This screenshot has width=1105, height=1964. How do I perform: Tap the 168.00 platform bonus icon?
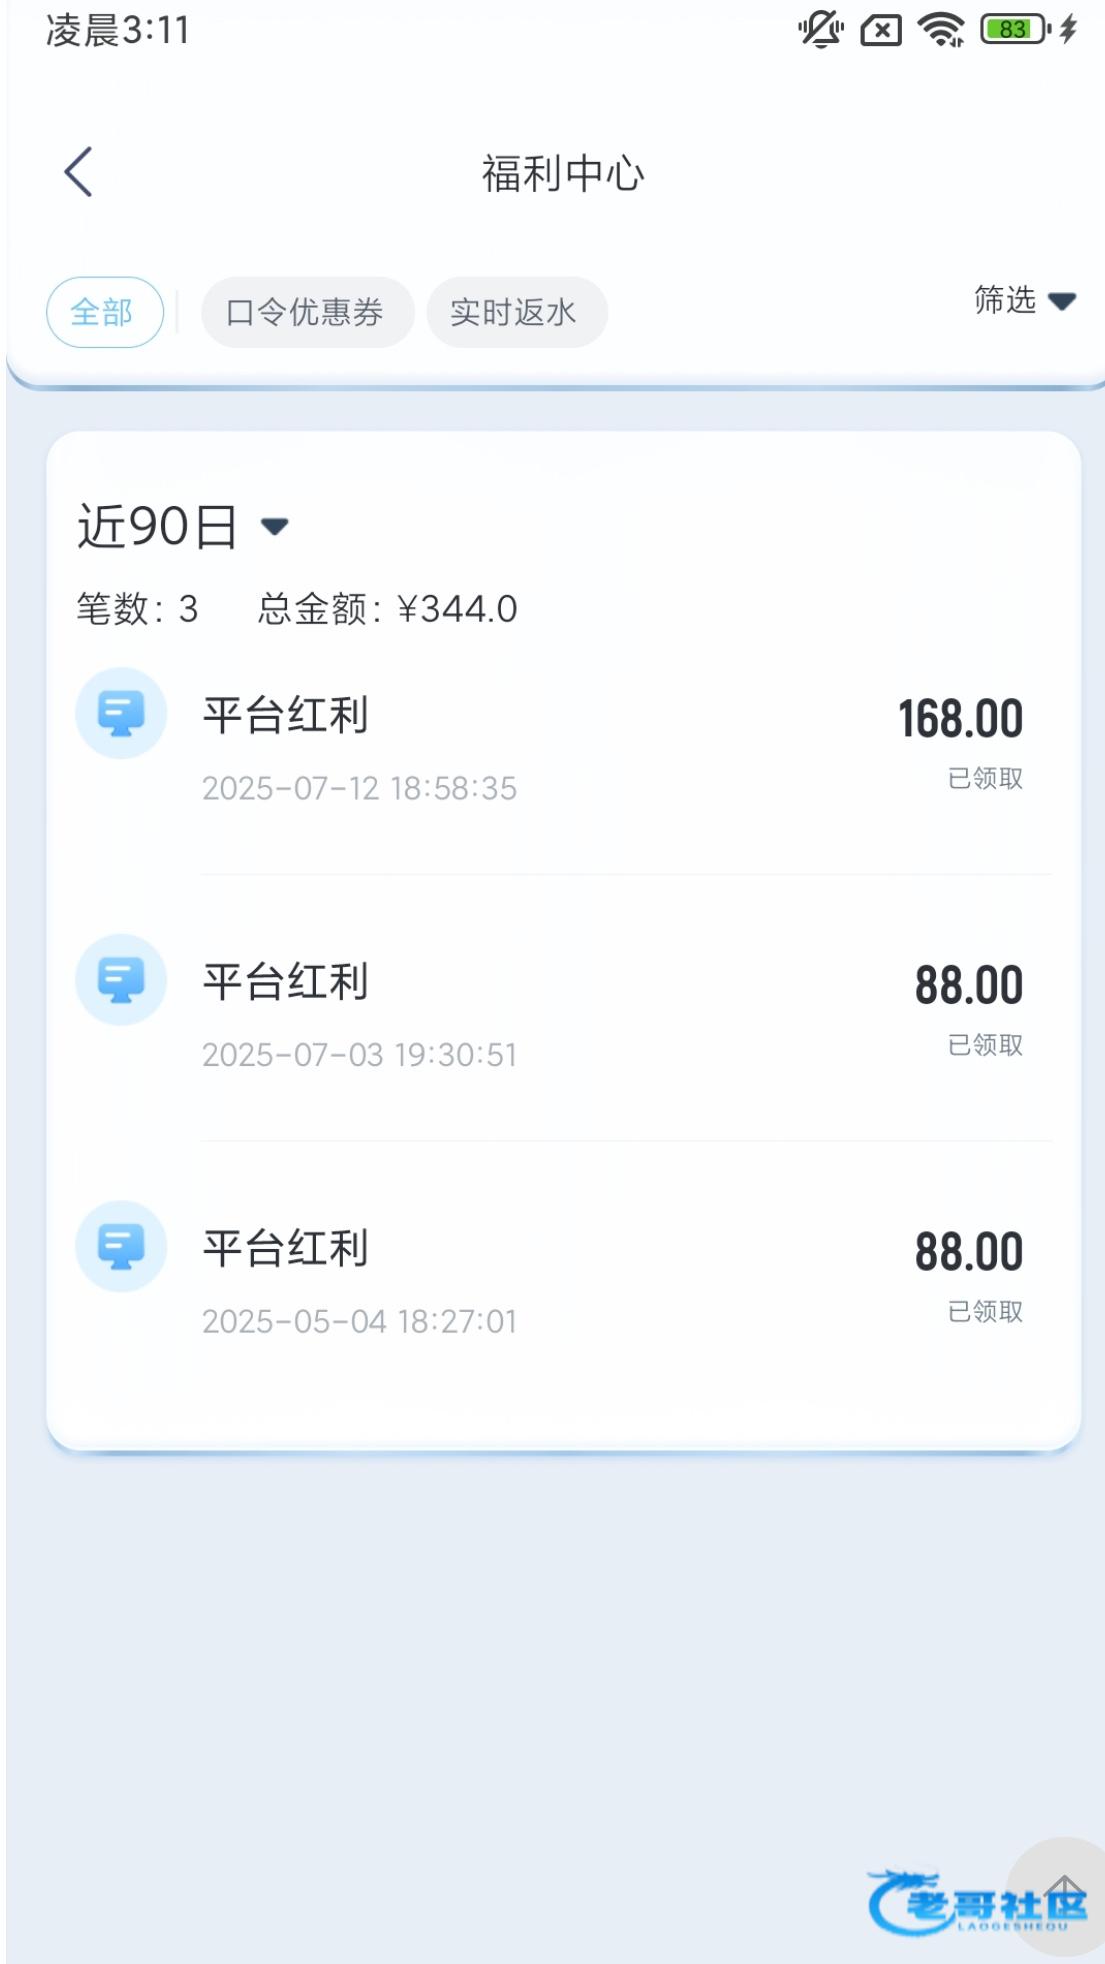tap(121, 713)
